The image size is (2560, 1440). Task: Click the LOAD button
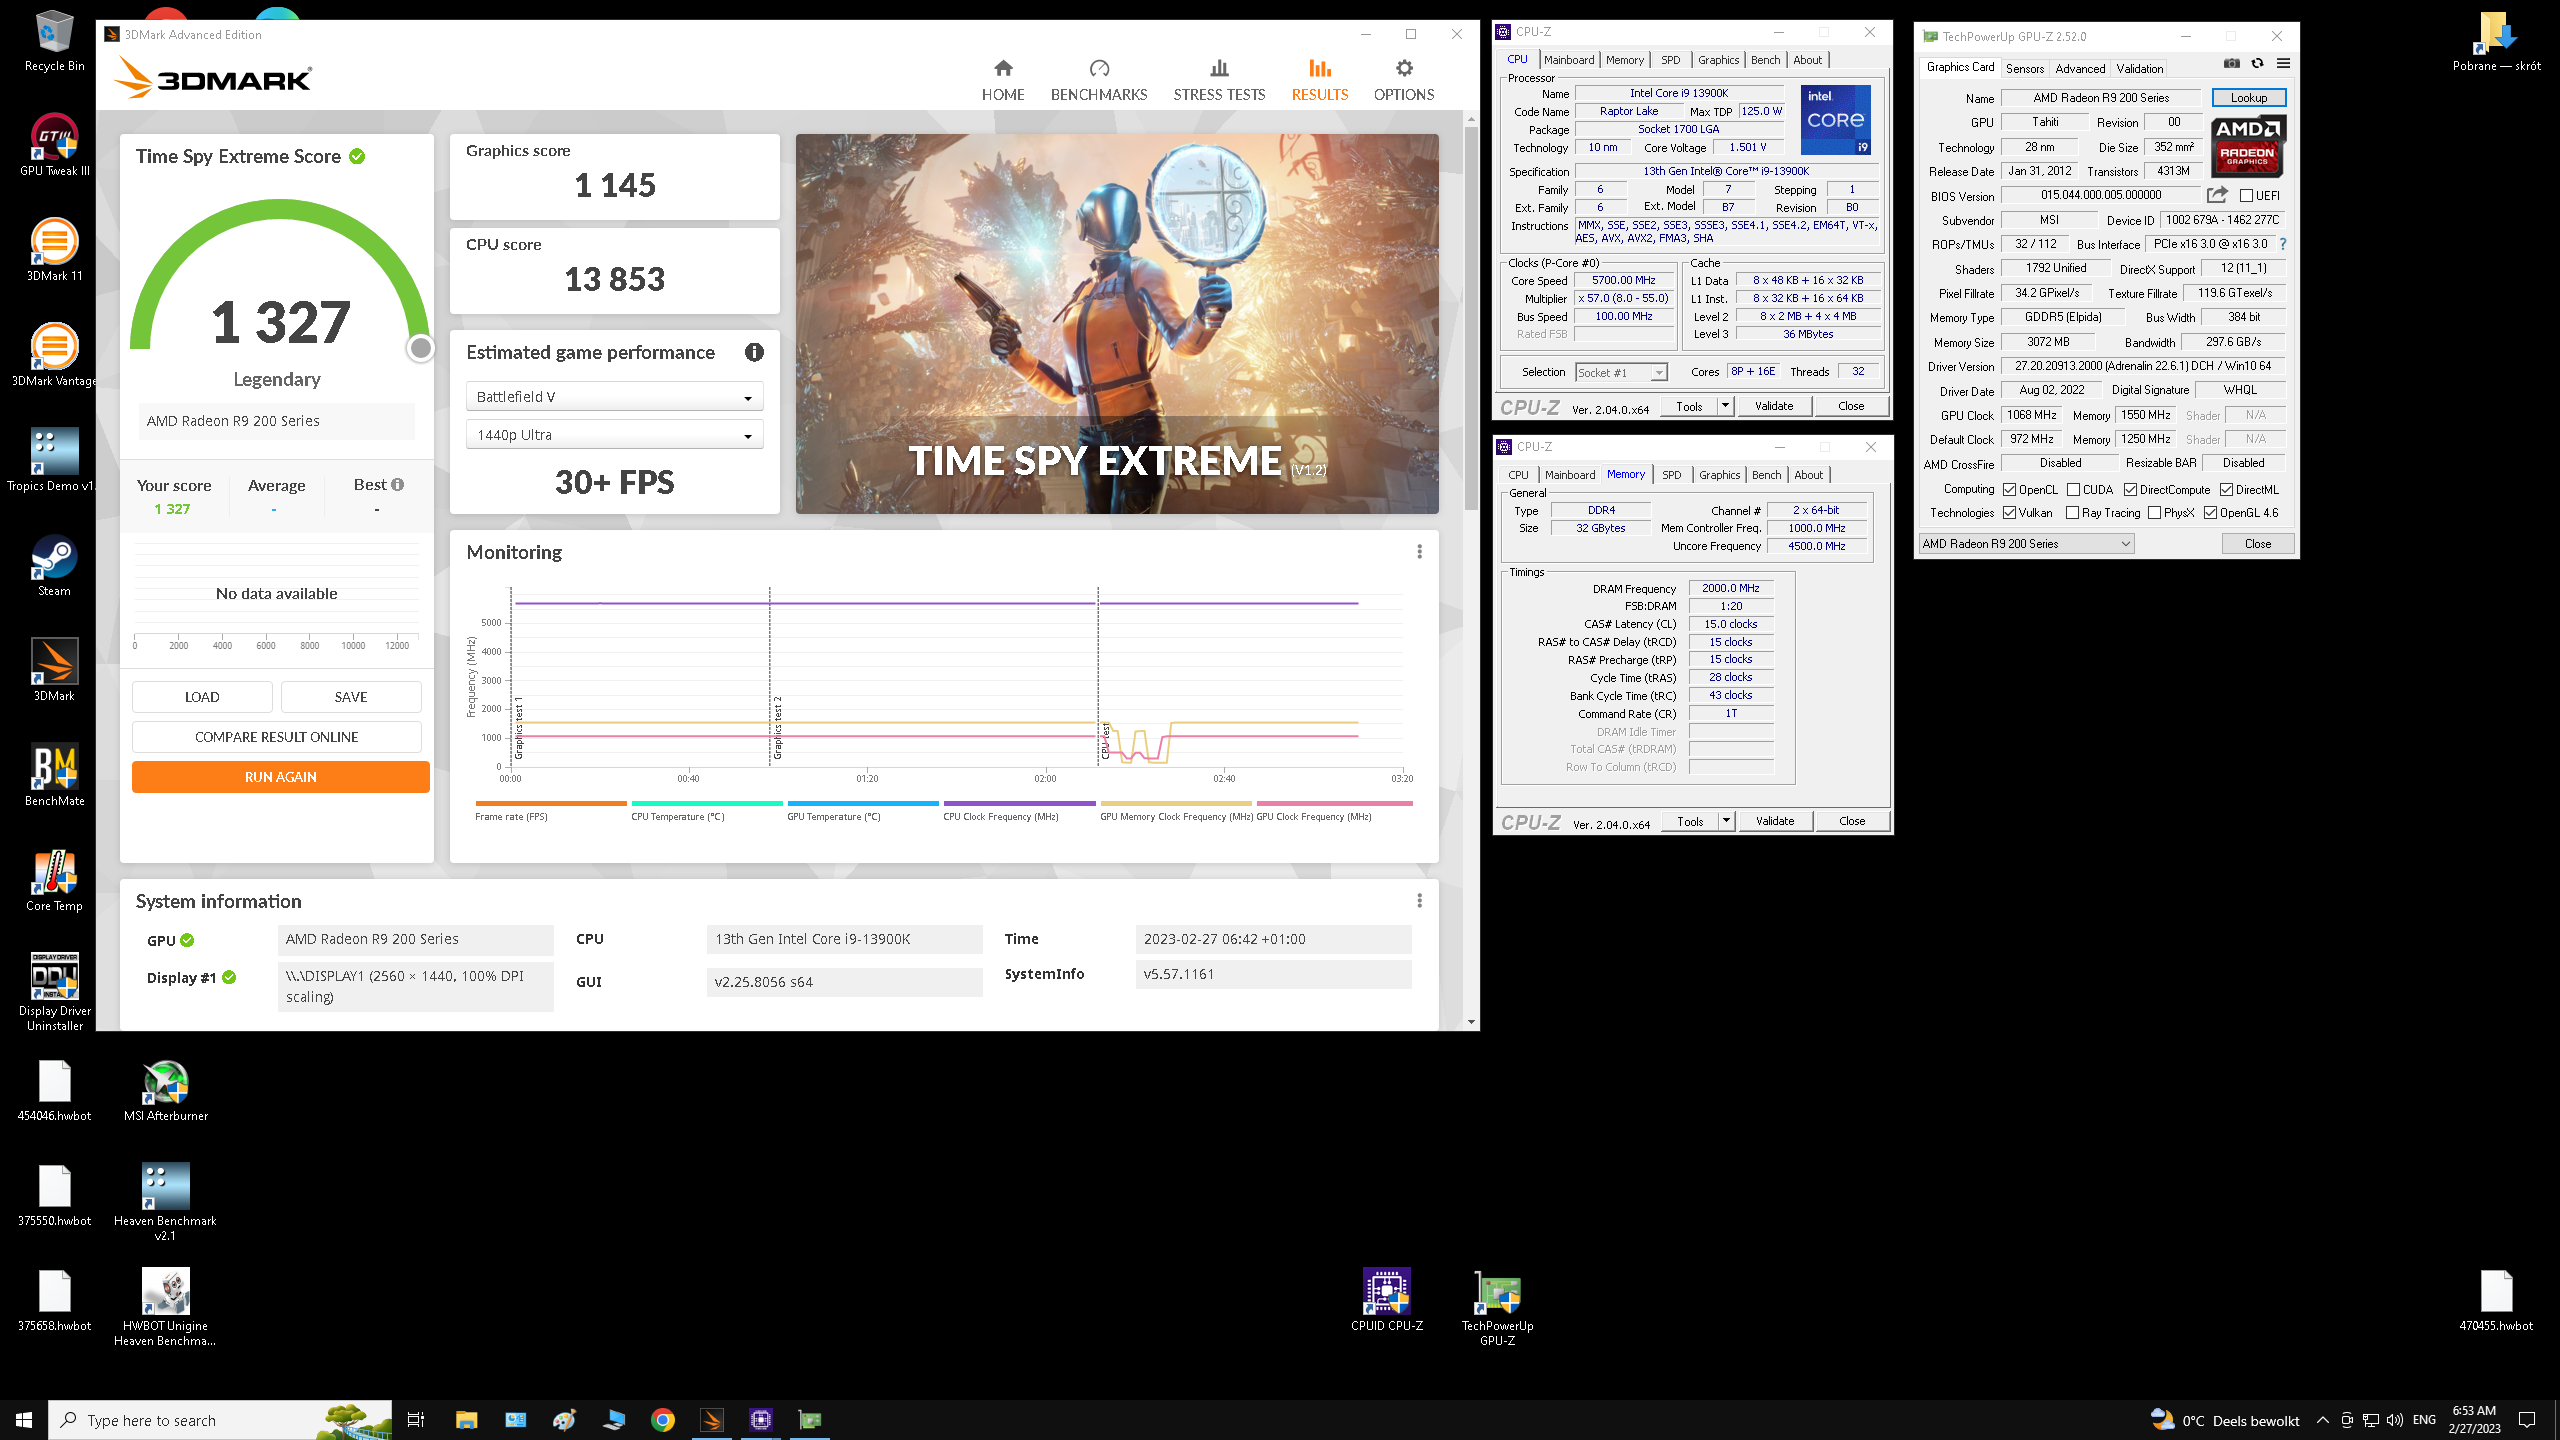[202, 697]
